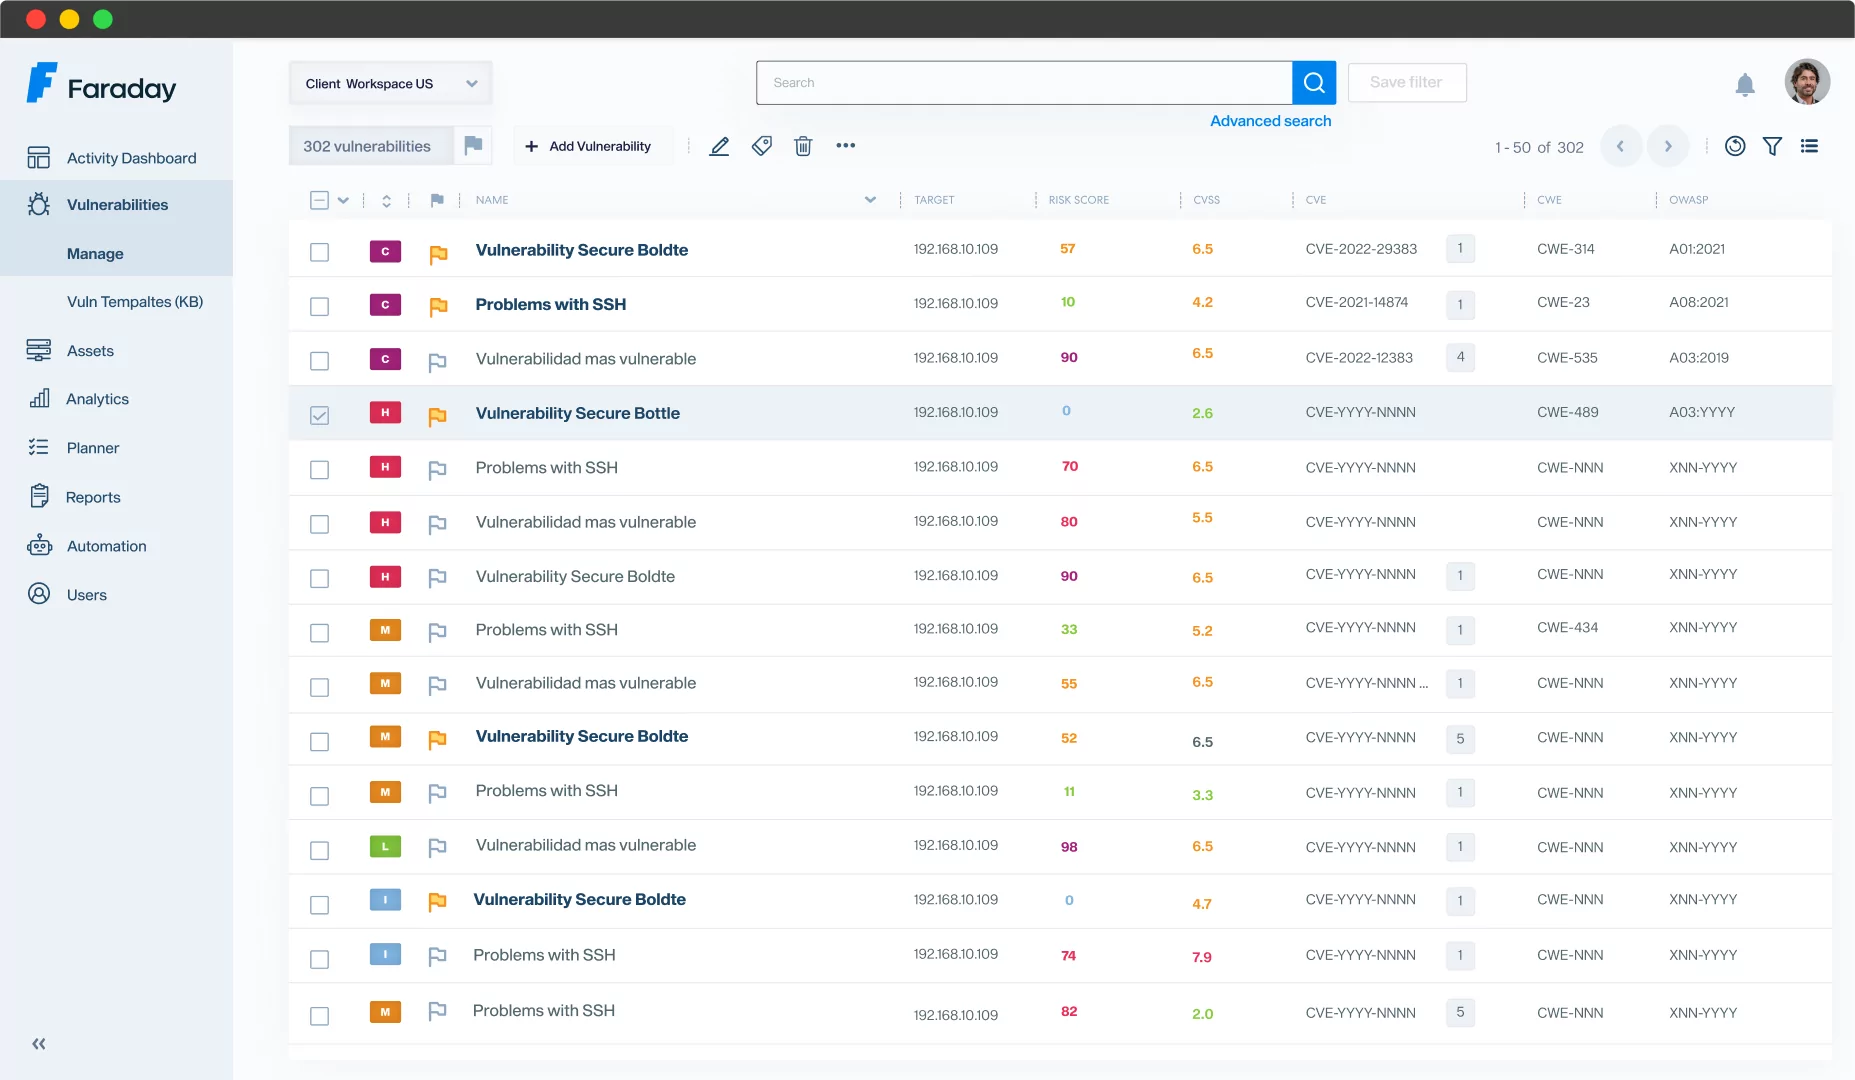Viewport: 1855px width, 1080px height.
Task: Open the dropdown arrow beside select-all checkbox
Action: click(343, 200)
